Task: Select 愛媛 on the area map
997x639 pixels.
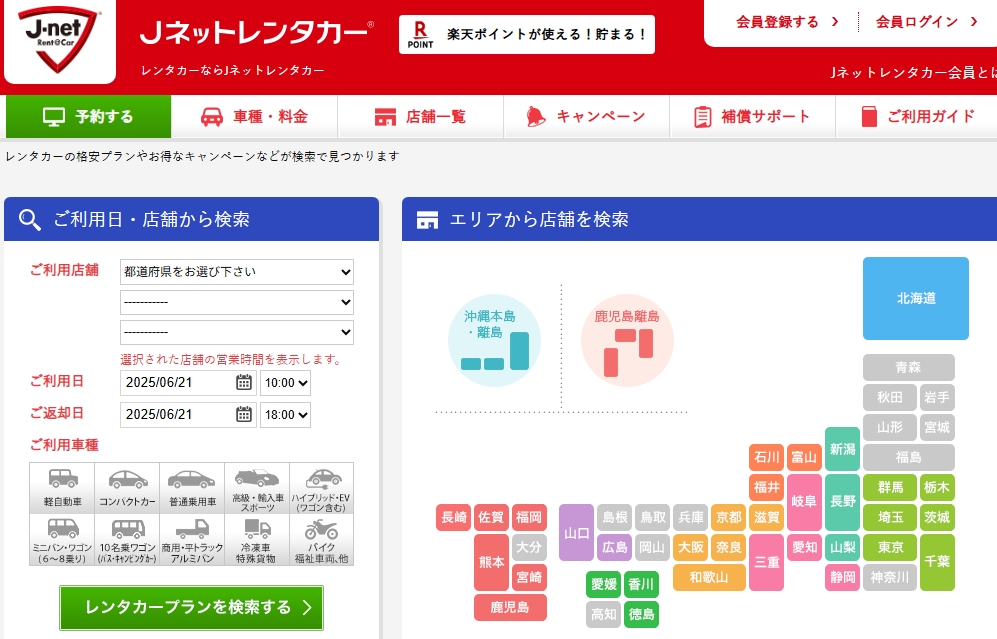Action: 604,584
